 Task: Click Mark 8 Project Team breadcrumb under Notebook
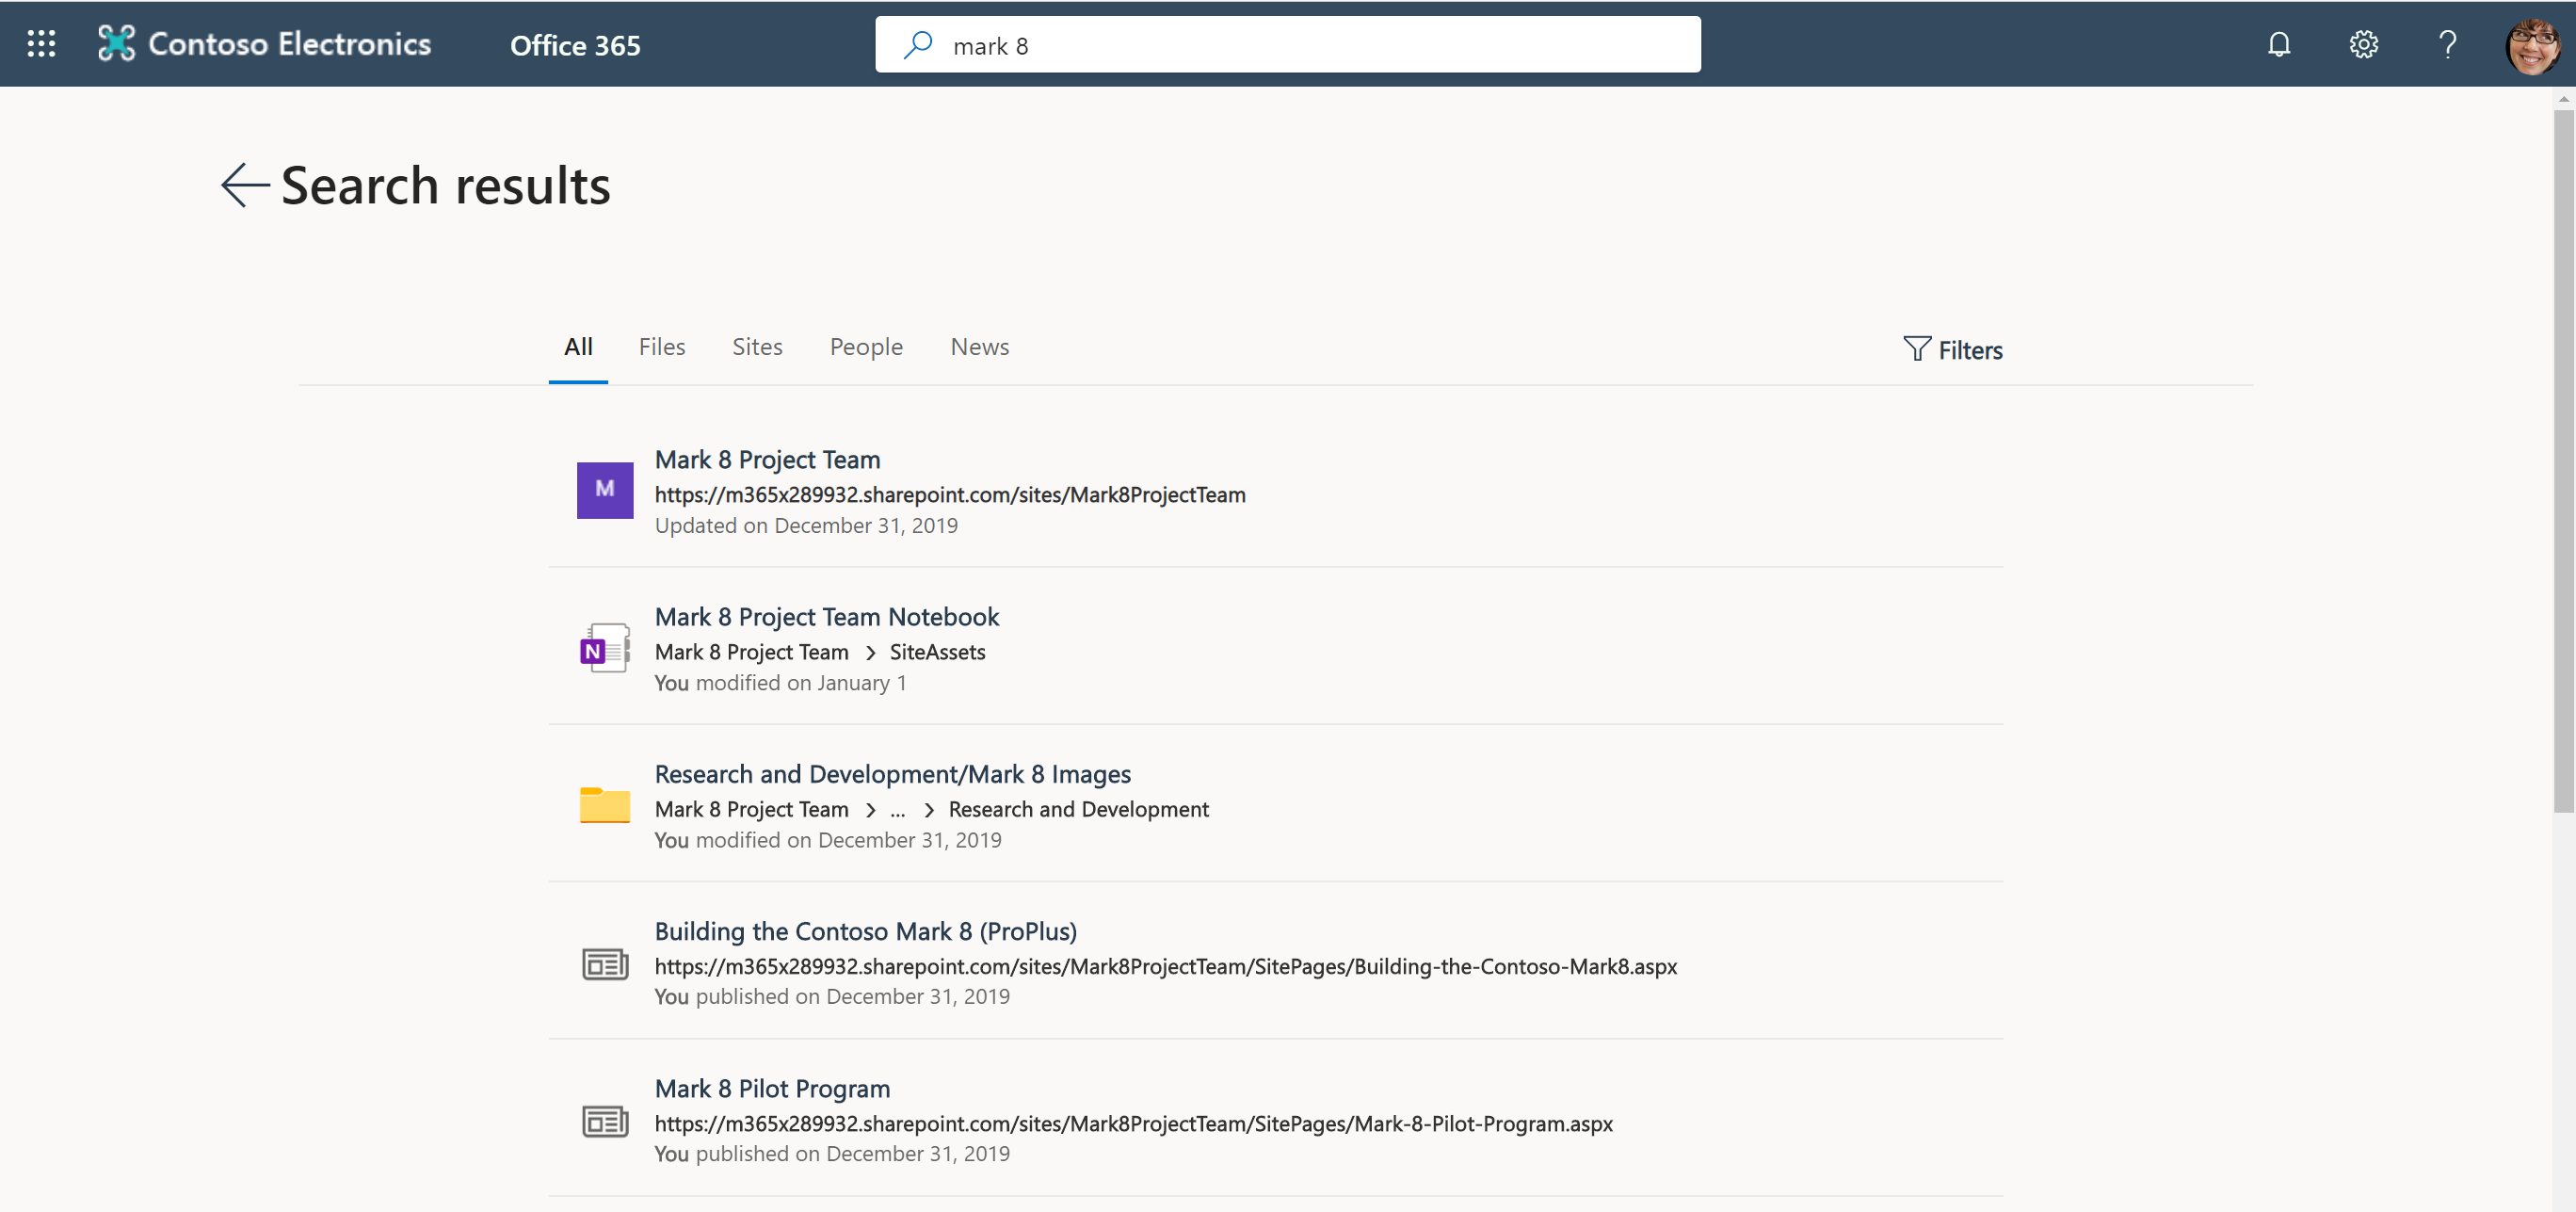coord(752,652)
